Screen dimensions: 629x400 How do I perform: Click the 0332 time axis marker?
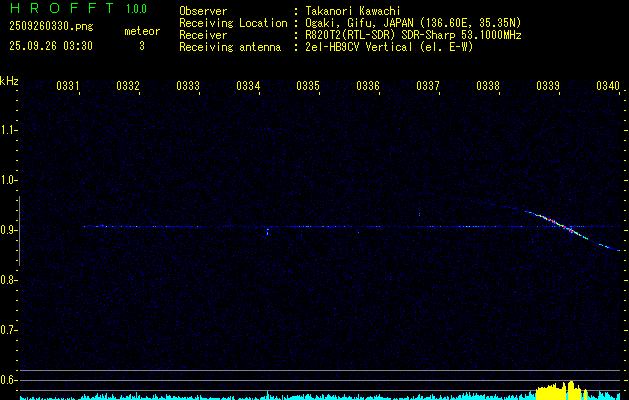pos(128,85)
